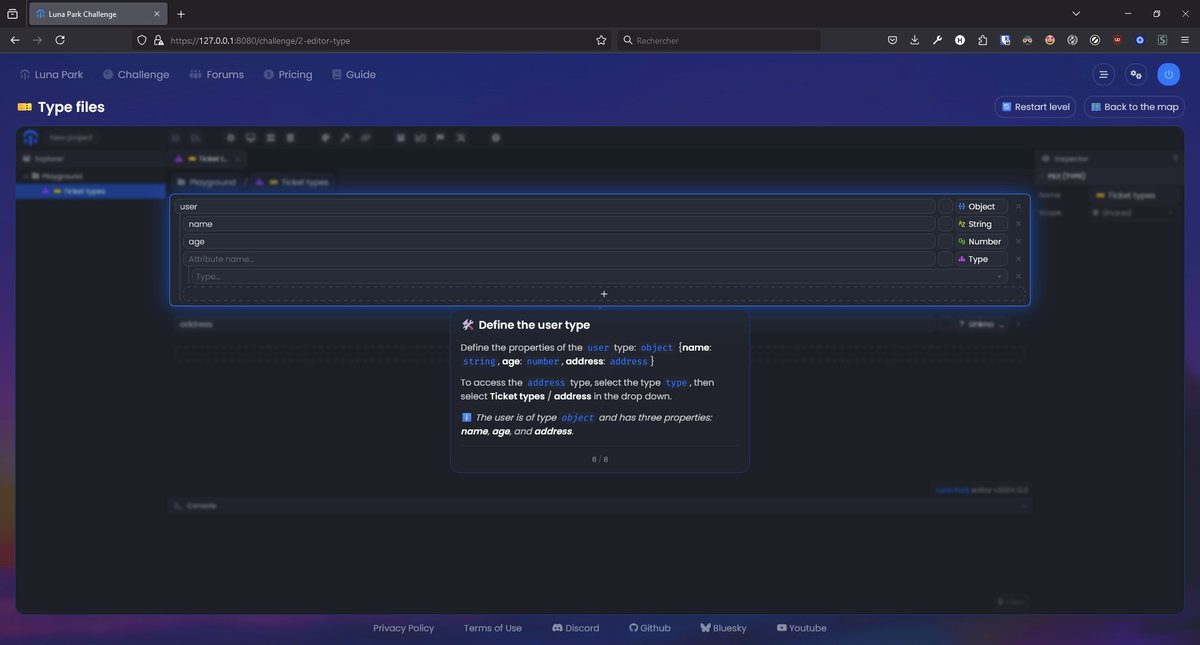This screenshot has width=1200, height=645.
Task: Open the Pricing menu item
Action: (x=288, y=75)
